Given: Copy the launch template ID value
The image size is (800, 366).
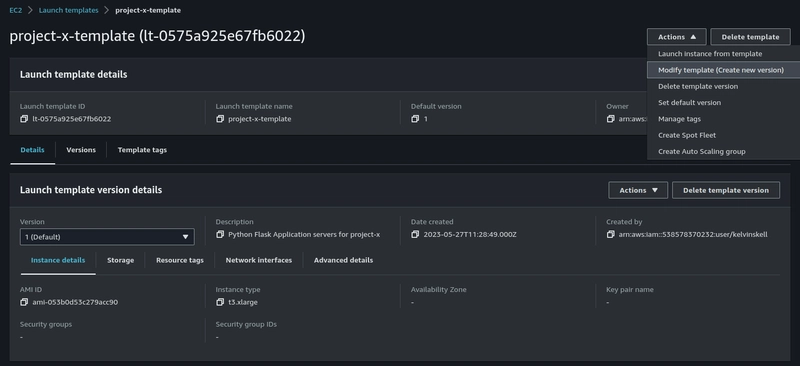Looking at the screenshot, I should click(23, 119).
